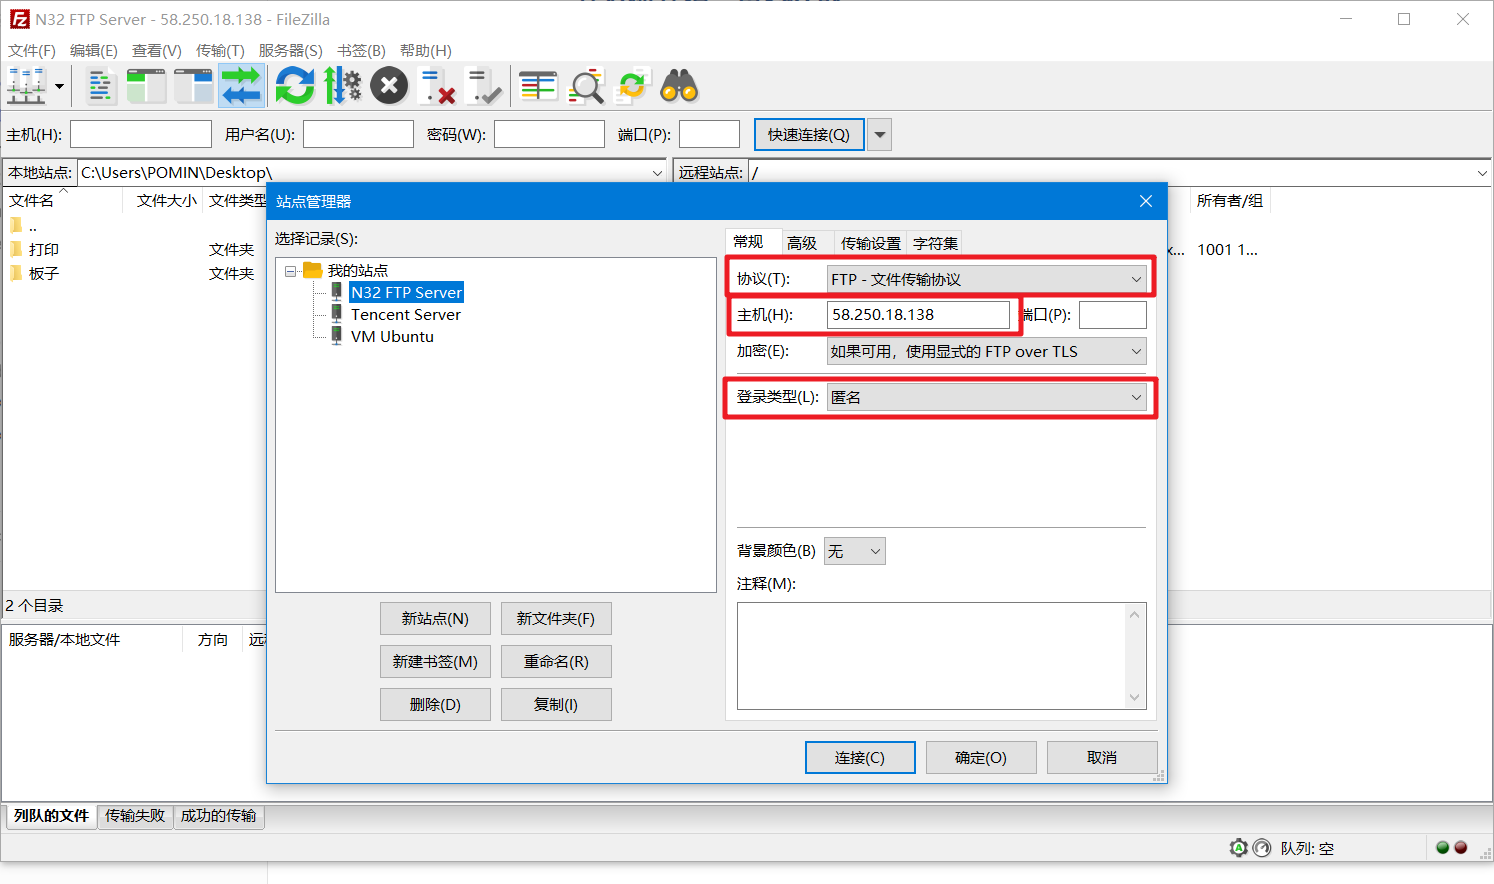Click the VM Ubuntu site icon
Viewport: 1494px width, 884px height.
click(337, 336)
